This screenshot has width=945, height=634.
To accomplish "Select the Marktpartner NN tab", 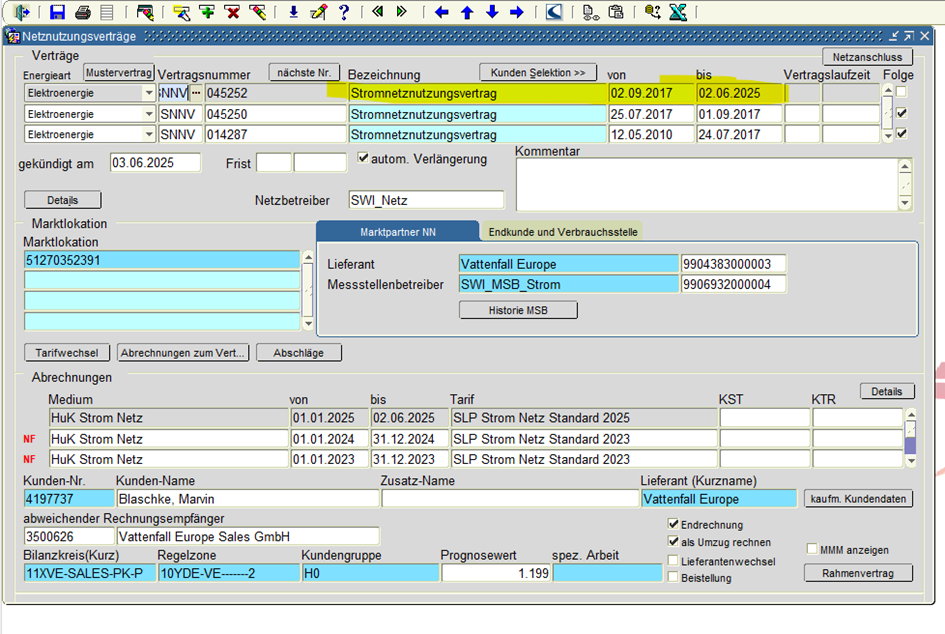I will pyautogui.click(x=397, y=232).
